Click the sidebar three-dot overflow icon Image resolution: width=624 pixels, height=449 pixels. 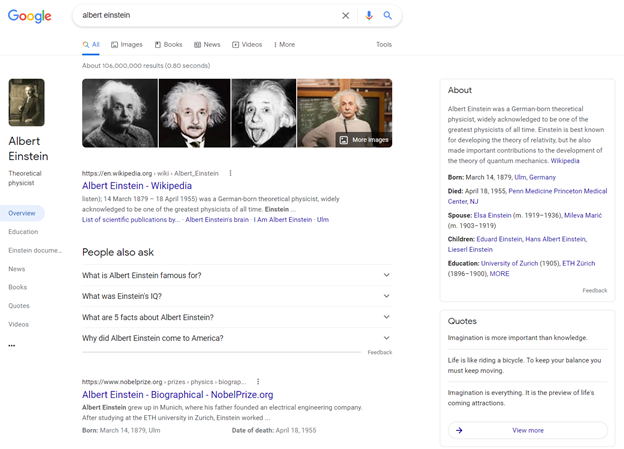click(x=12, y=346)
